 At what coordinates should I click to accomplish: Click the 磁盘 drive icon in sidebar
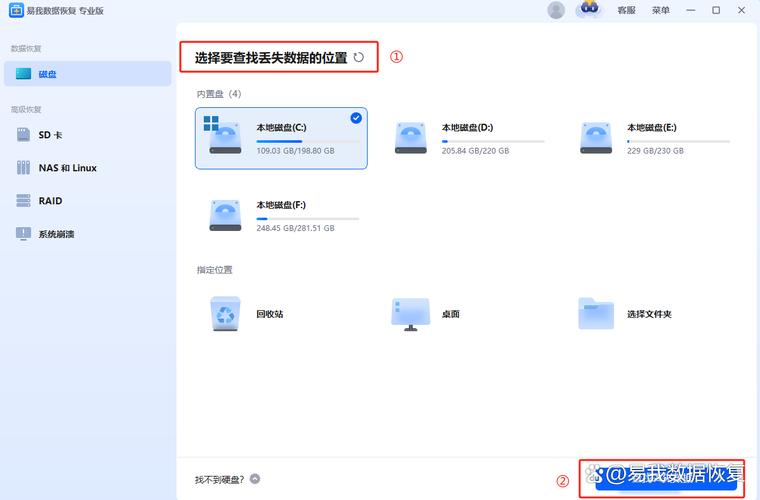pos(23,74)
